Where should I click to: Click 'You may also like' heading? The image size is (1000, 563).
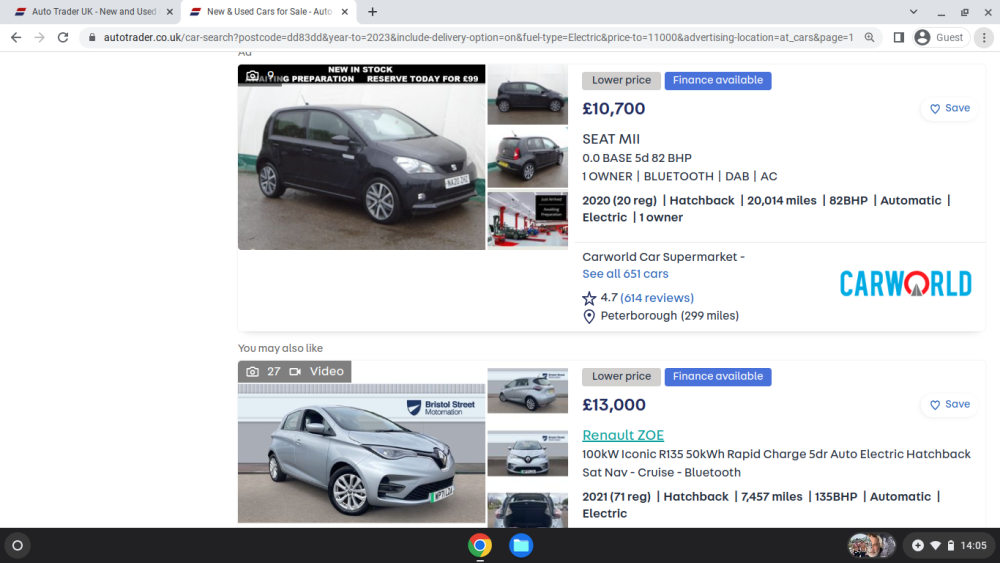click(x=280, y=348)
